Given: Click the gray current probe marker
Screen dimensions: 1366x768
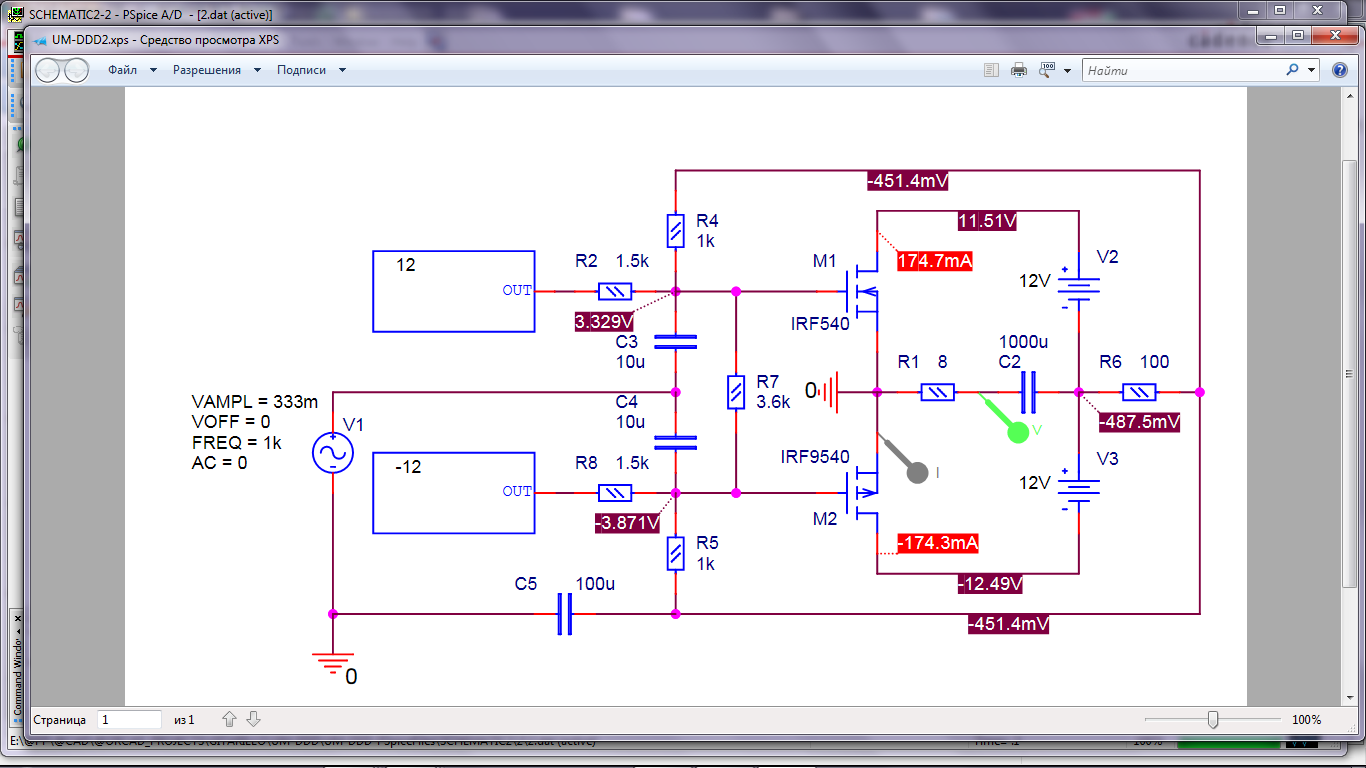Looking at the screenshot, I should click(x=916, y=472).
